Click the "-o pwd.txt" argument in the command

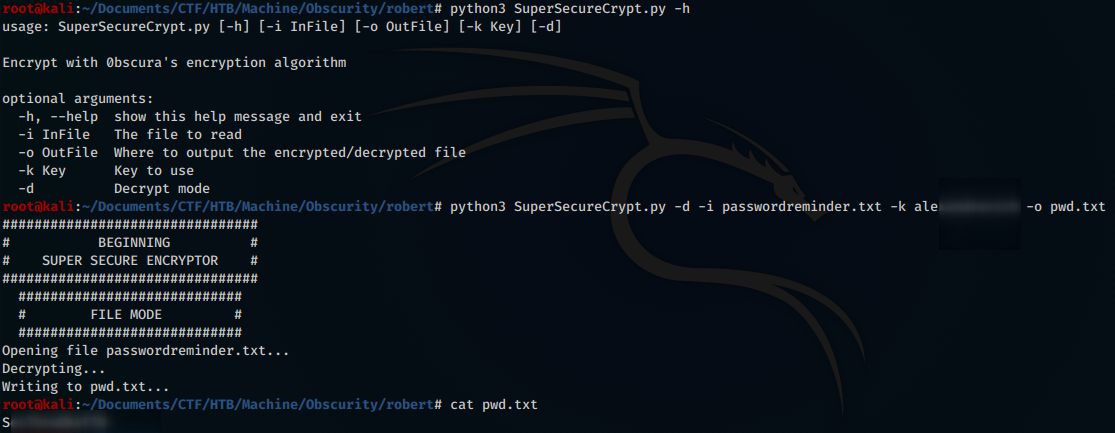[1066, 207]
